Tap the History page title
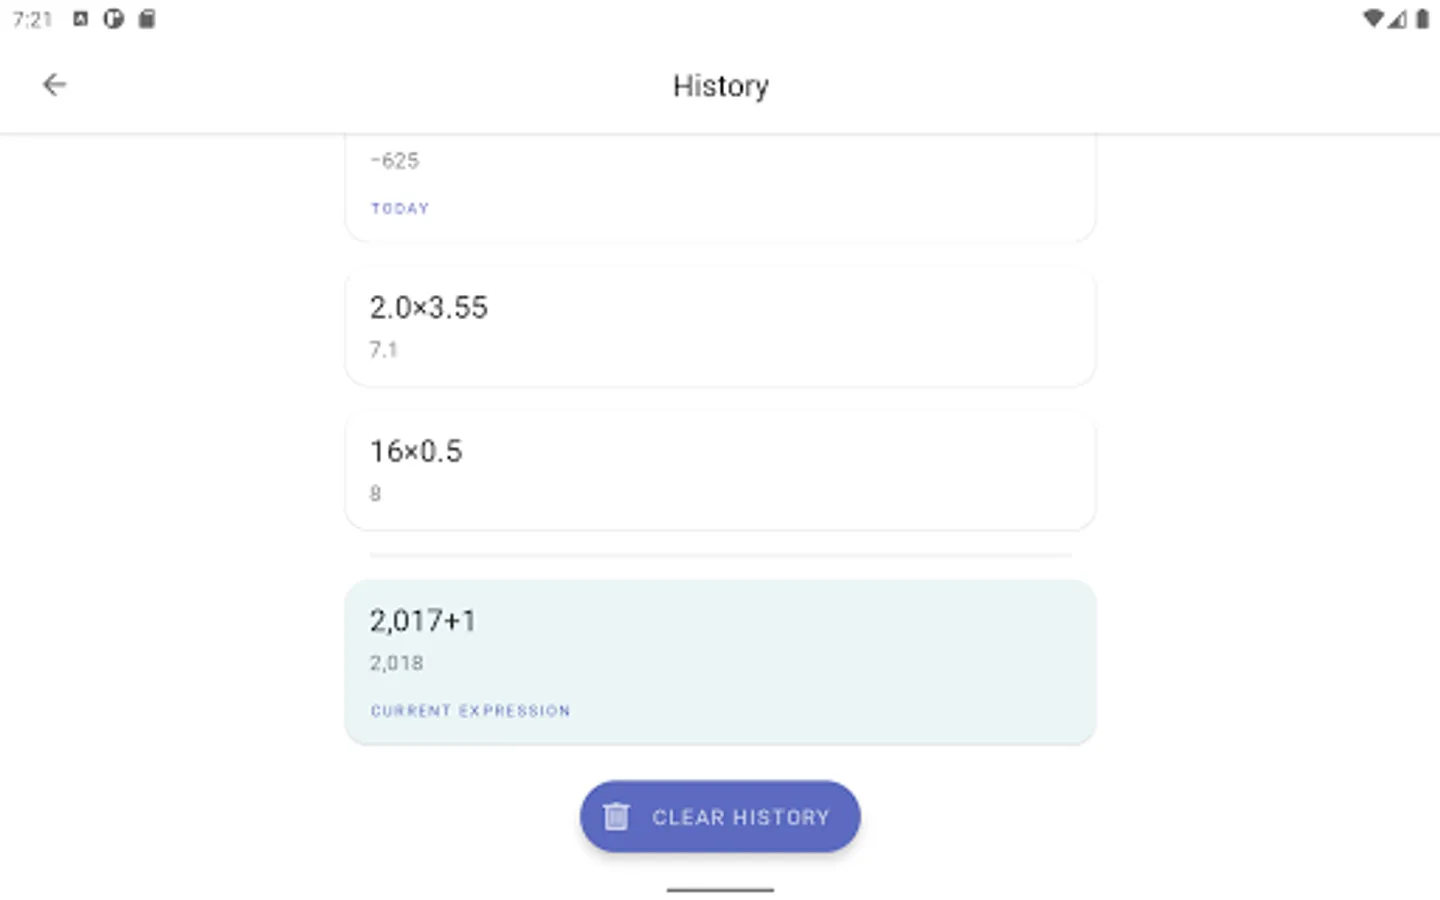 [720, 86]
